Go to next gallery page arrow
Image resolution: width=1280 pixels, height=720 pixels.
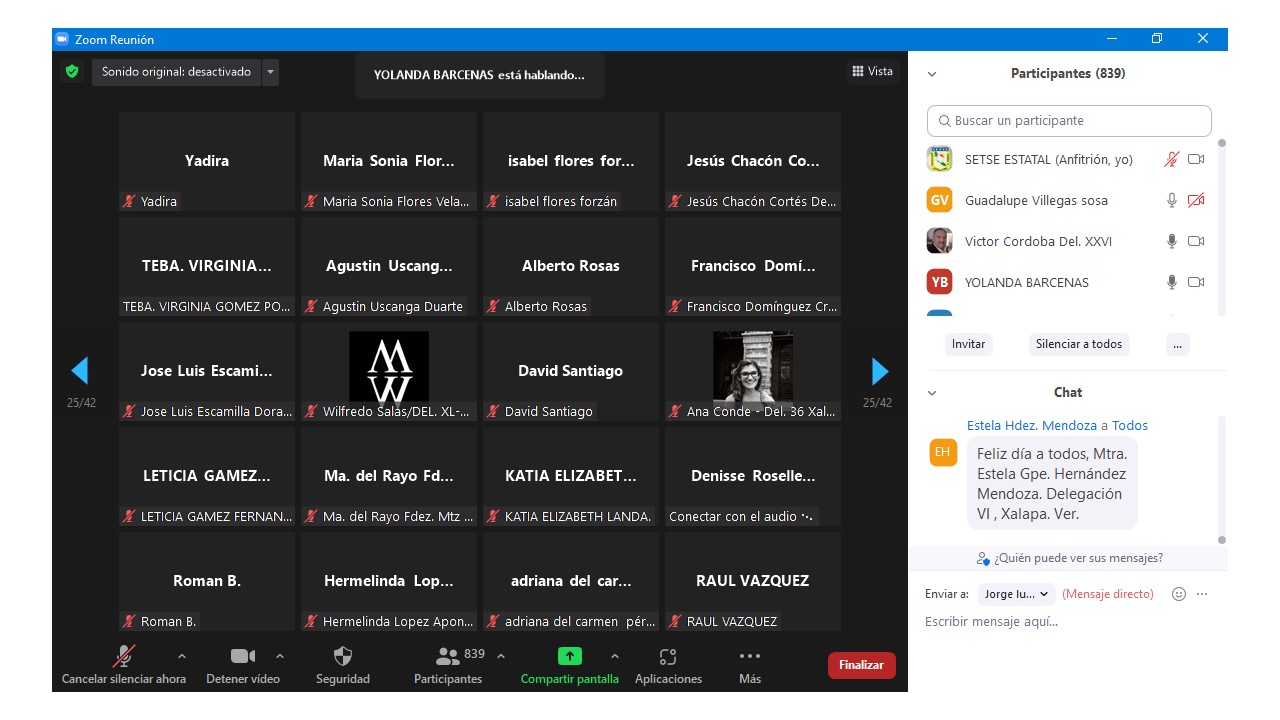click(880, 371)
